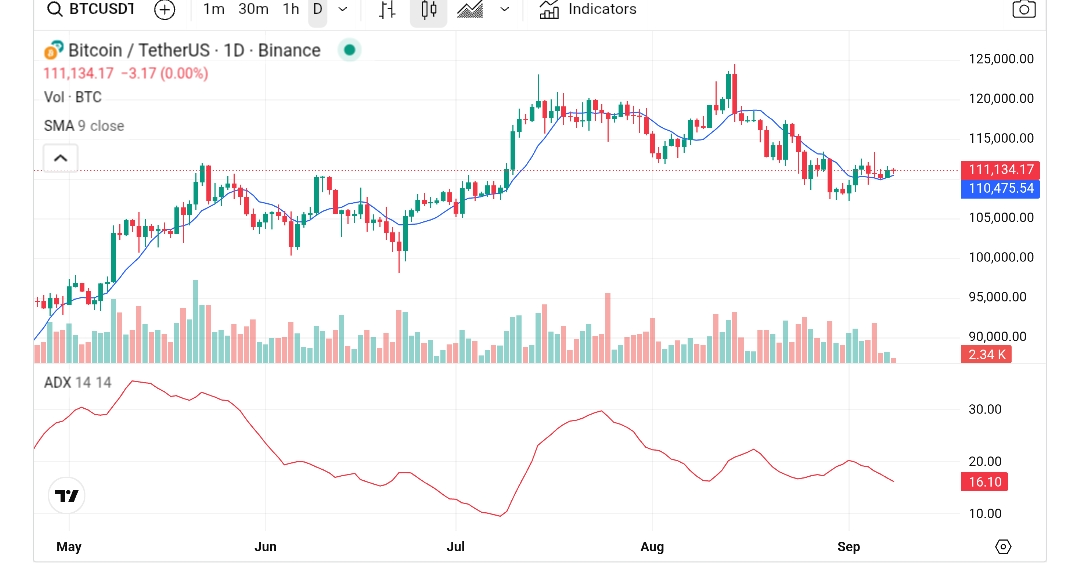Click the TradingView logo on chart

pos(67,495)
